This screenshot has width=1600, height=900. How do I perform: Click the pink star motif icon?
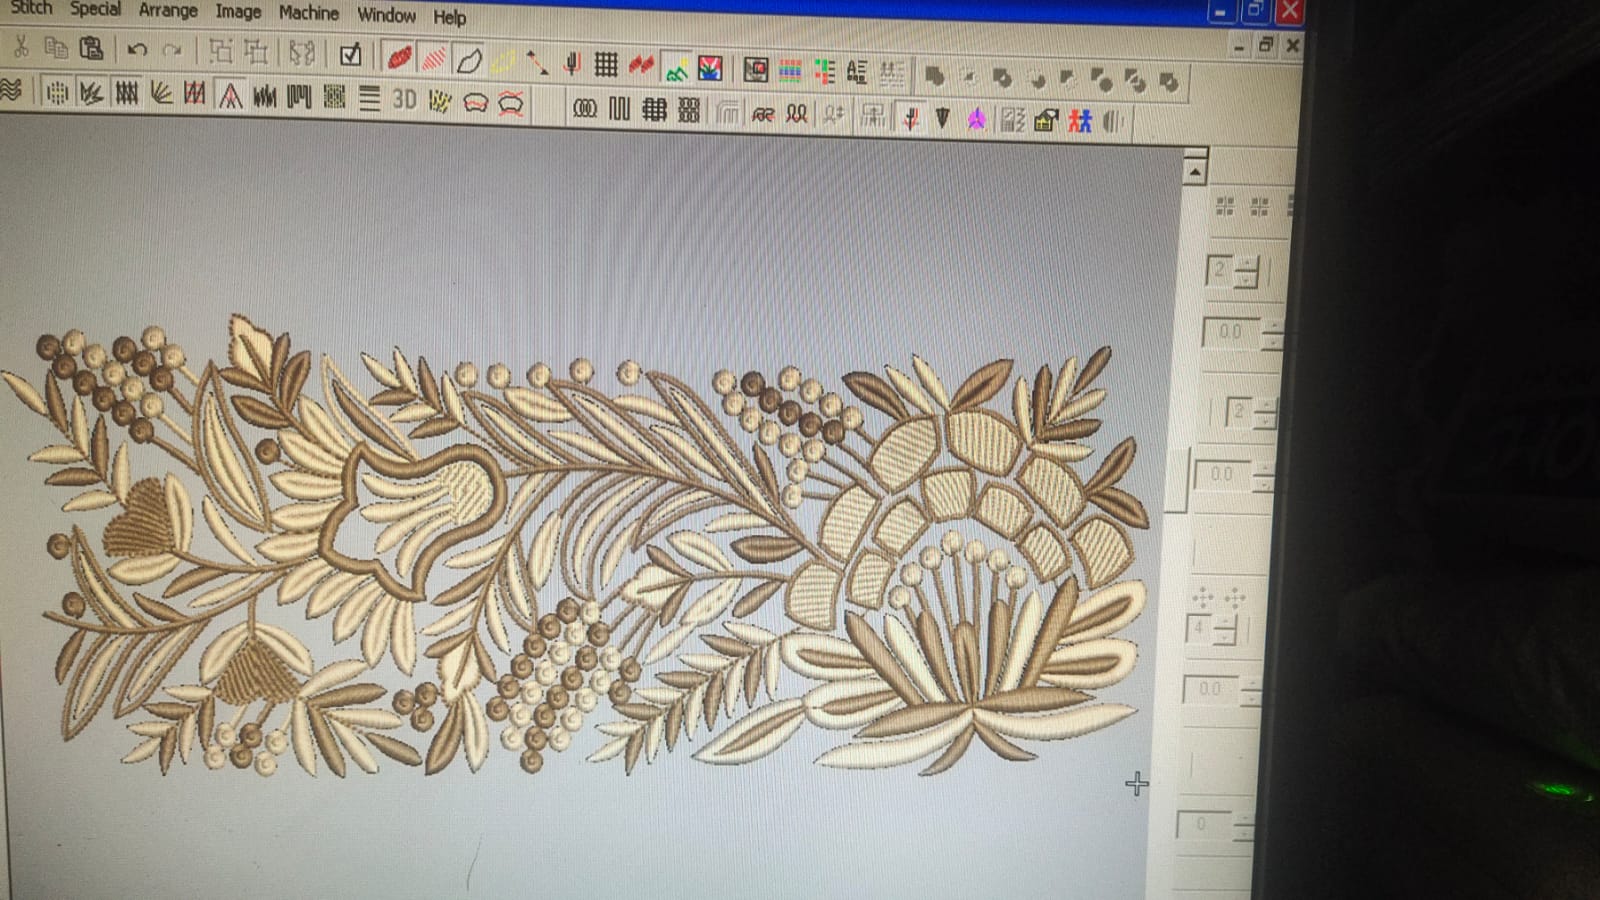[976, 120]
